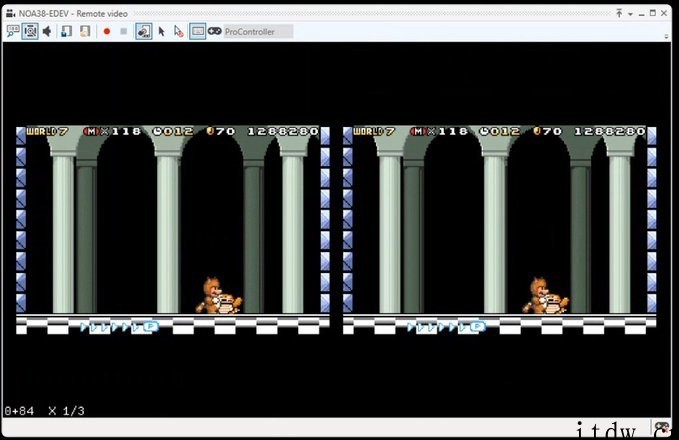This screenshot has width=679, height=440.
Task: Minimize the Remote video window
Action: coord(641,14)
